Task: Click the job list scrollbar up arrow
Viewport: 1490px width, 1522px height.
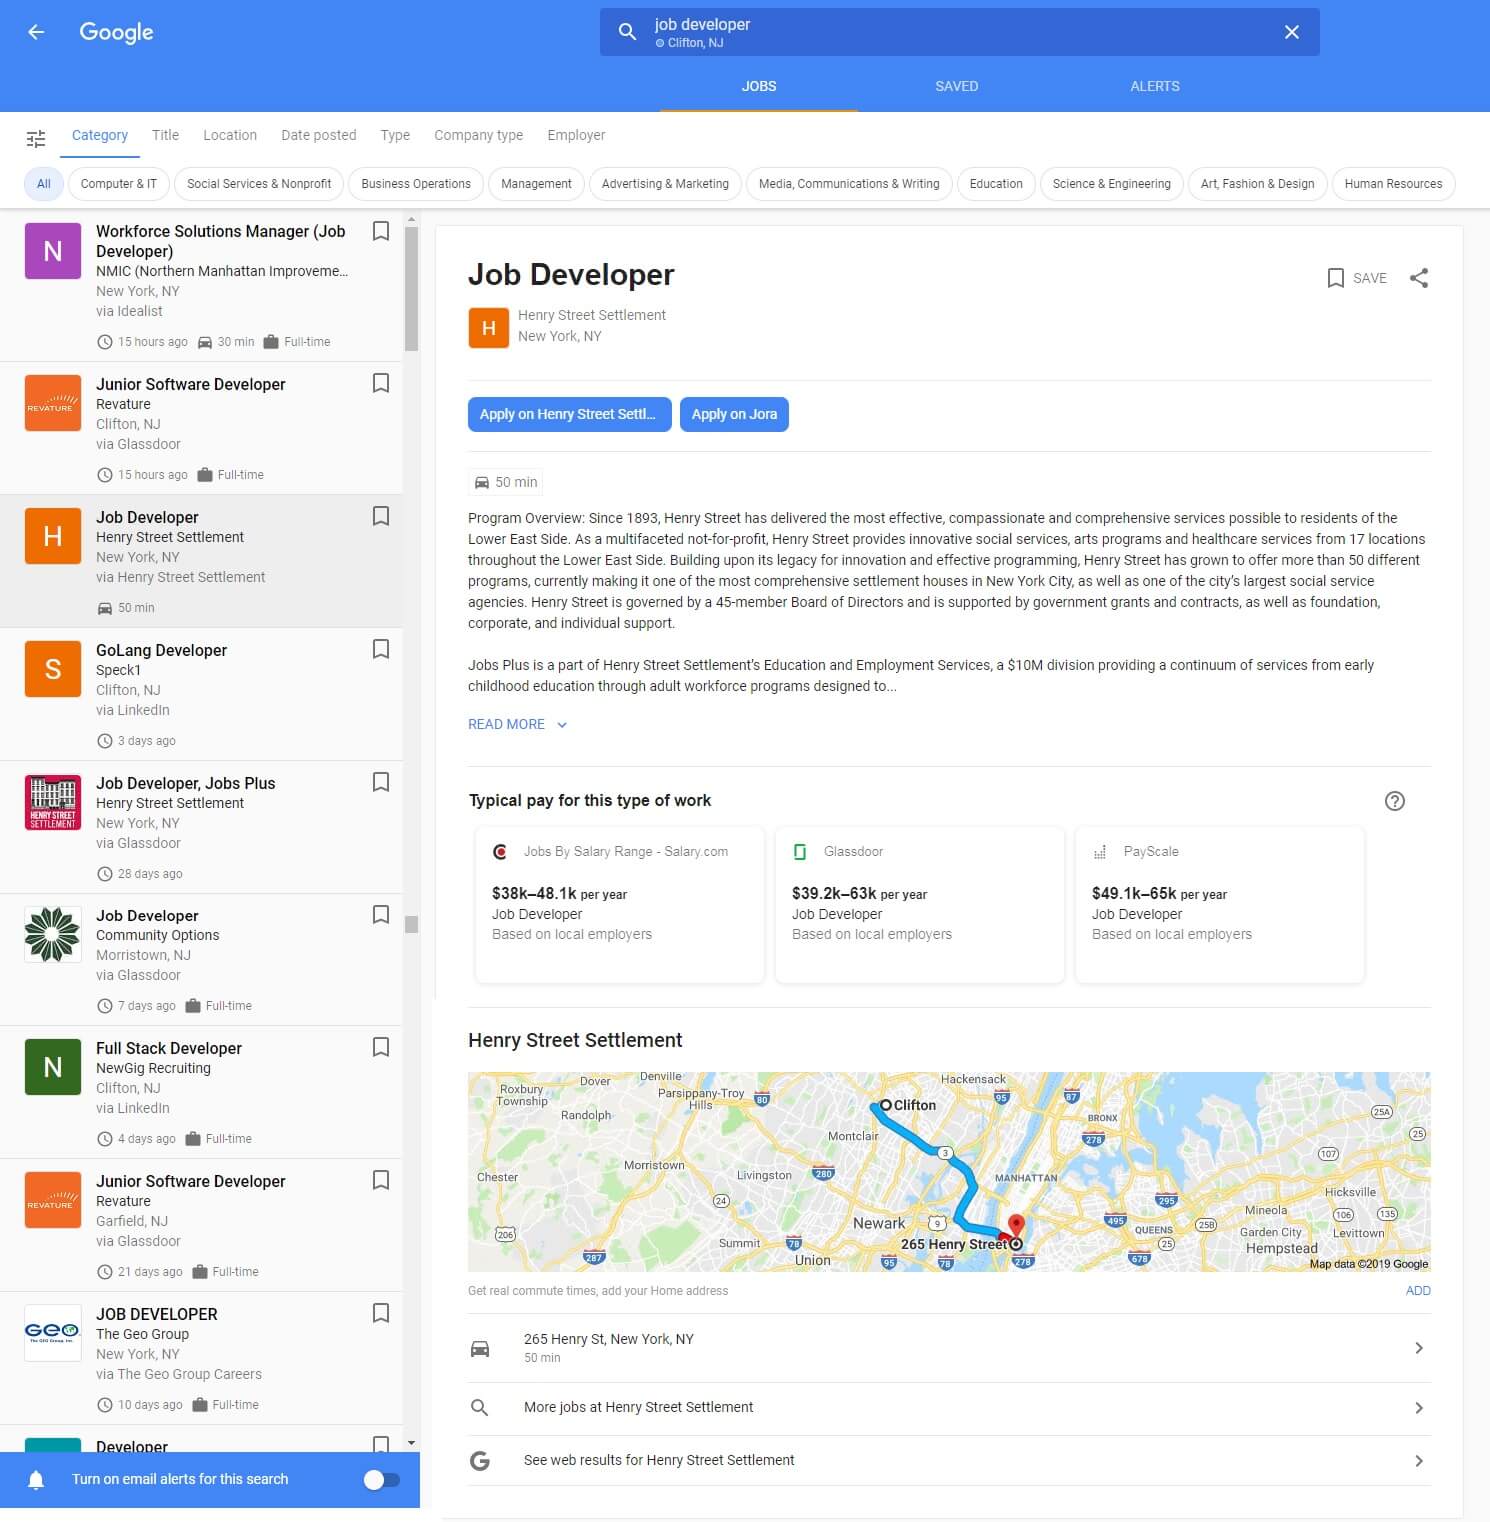Action: [411, 218]
